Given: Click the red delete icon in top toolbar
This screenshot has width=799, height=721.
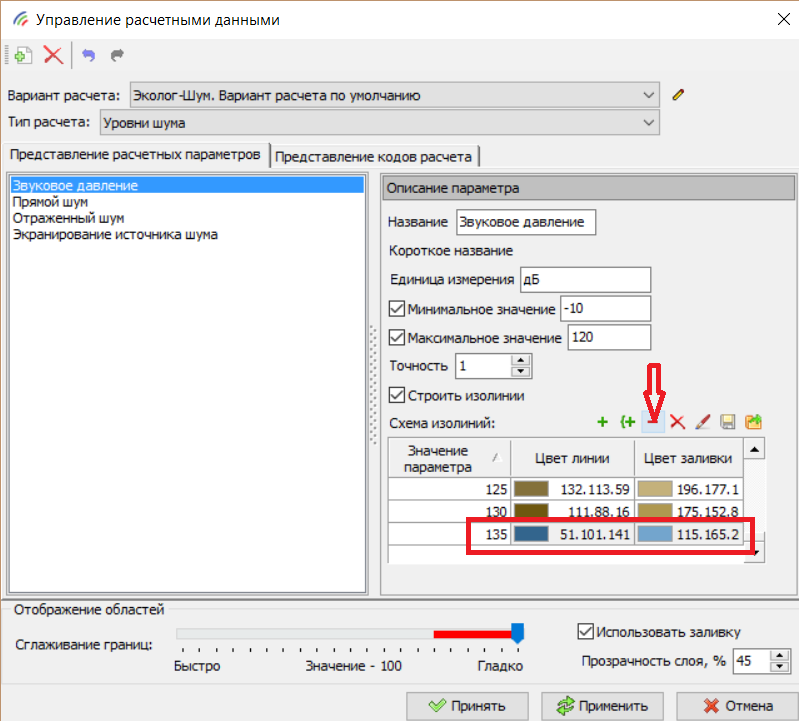Looking at the screenshot, I should click(53, 56).
